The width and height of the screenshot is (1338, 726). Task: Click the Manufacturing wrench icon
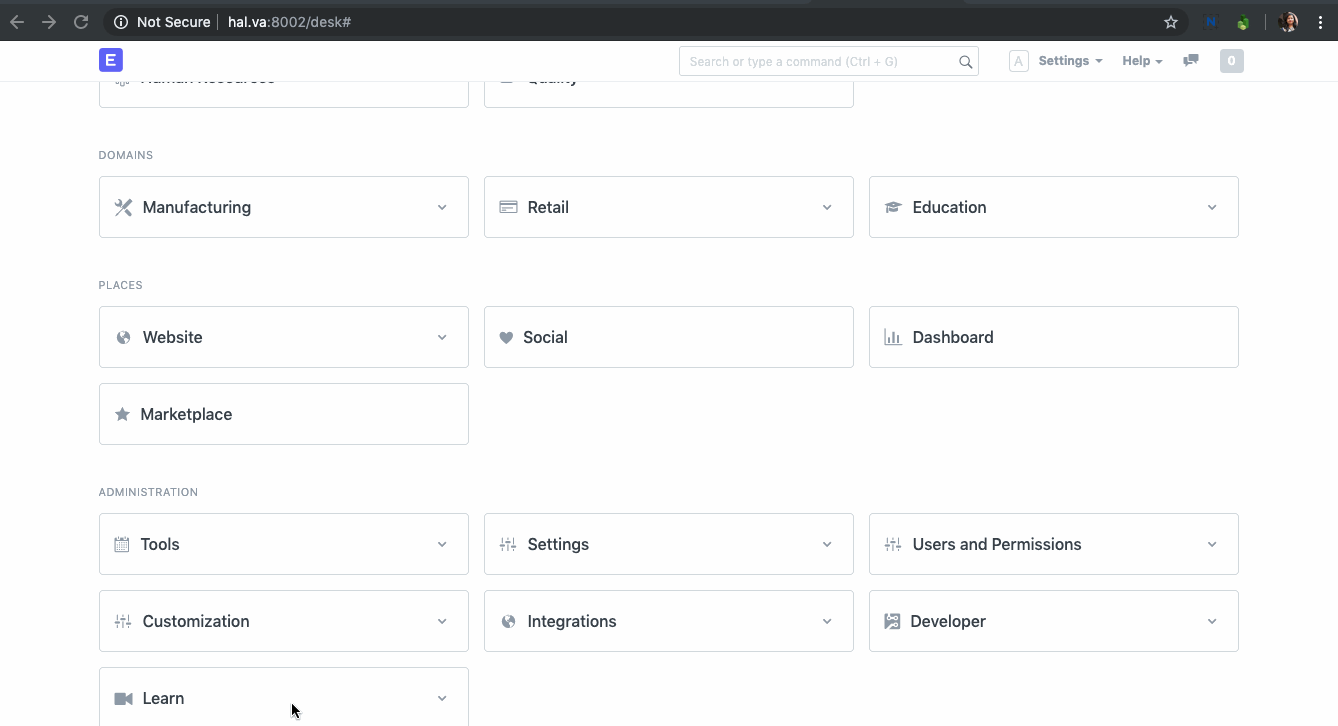click(122, 206)
